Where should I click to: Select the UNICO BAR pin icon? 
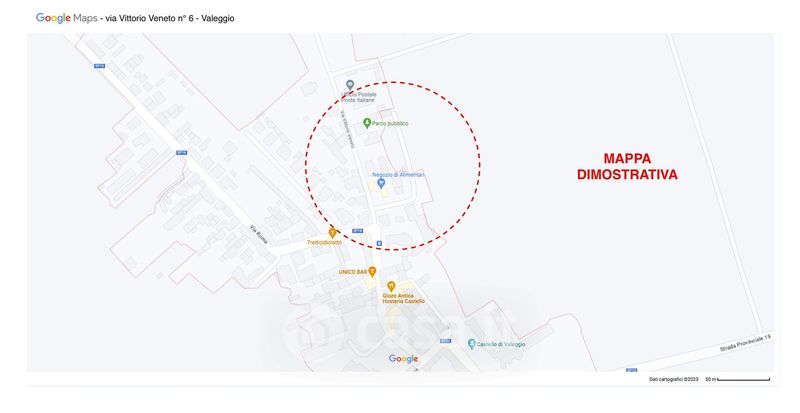372,272
